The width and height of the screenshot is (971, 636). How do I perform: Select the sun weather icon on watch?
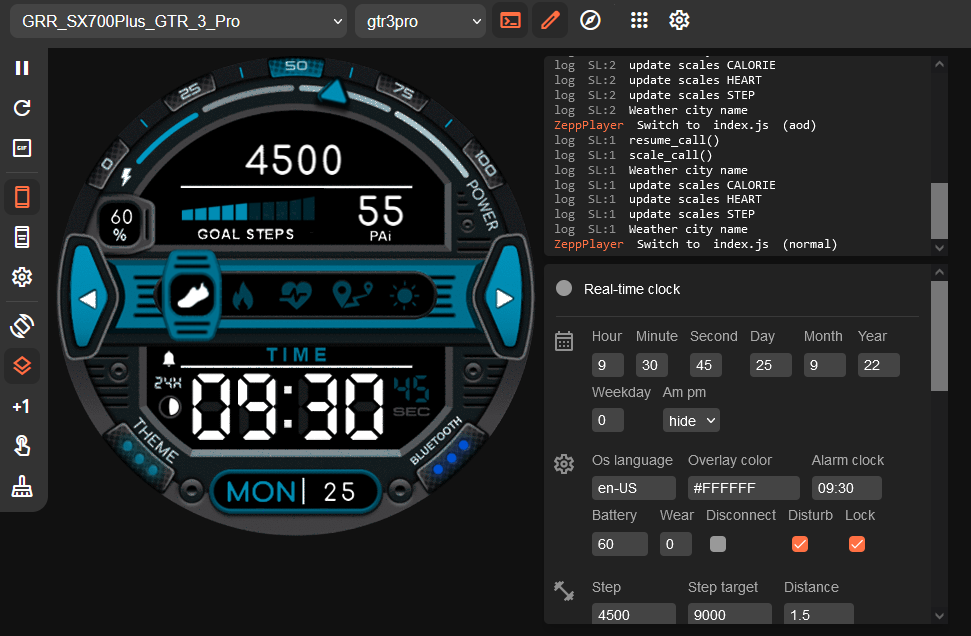(x=404, y=296)
